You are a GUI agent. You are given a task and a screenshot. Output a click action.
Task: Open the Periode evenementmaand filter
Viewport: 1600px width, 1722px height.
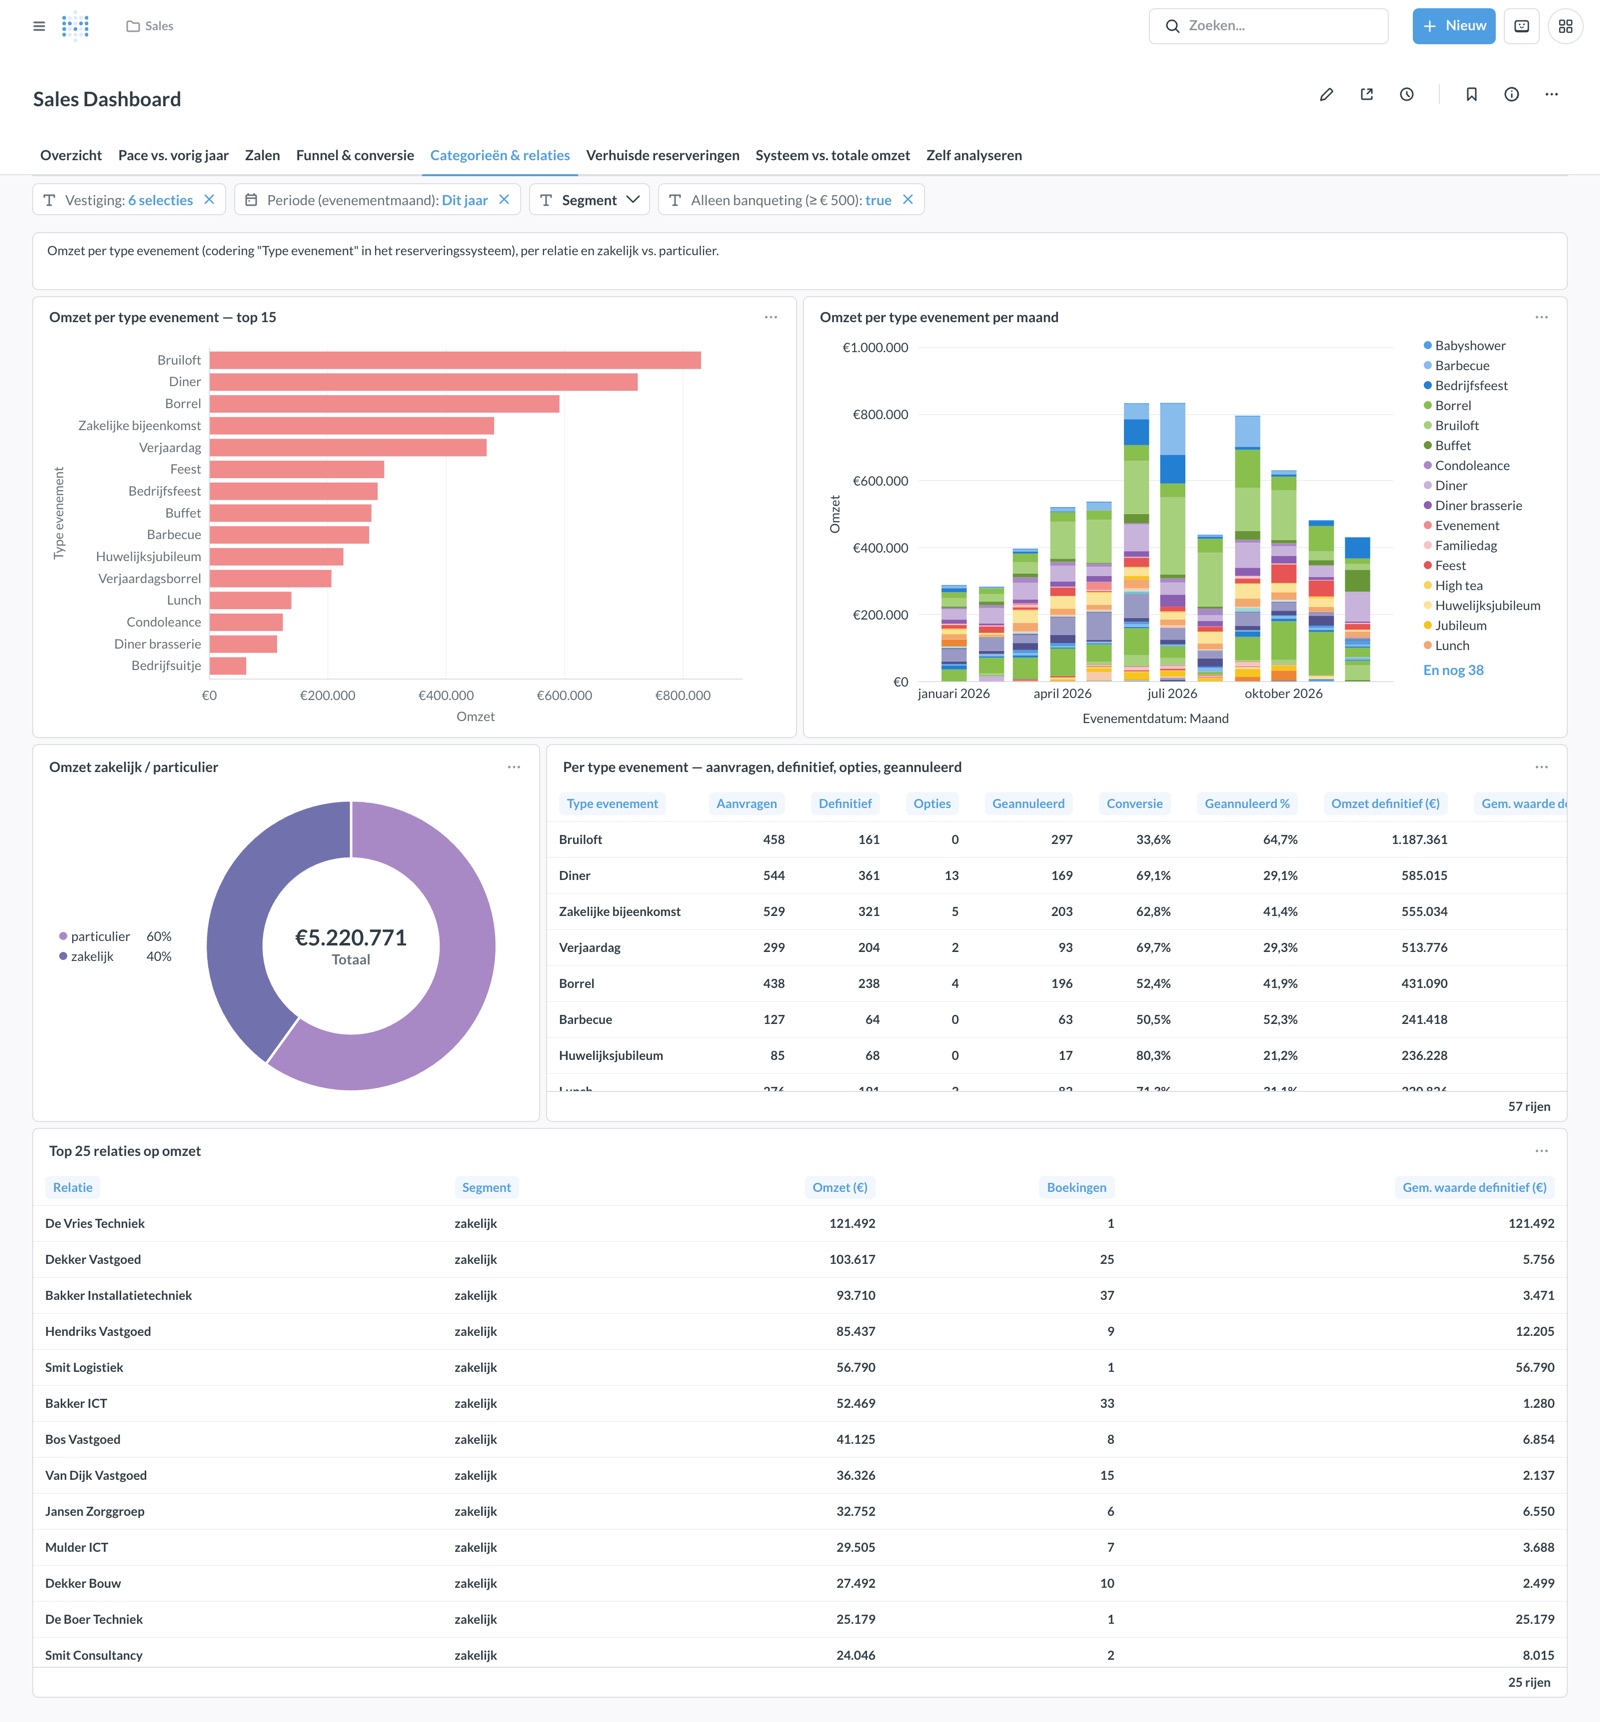[x=377, y=200]
